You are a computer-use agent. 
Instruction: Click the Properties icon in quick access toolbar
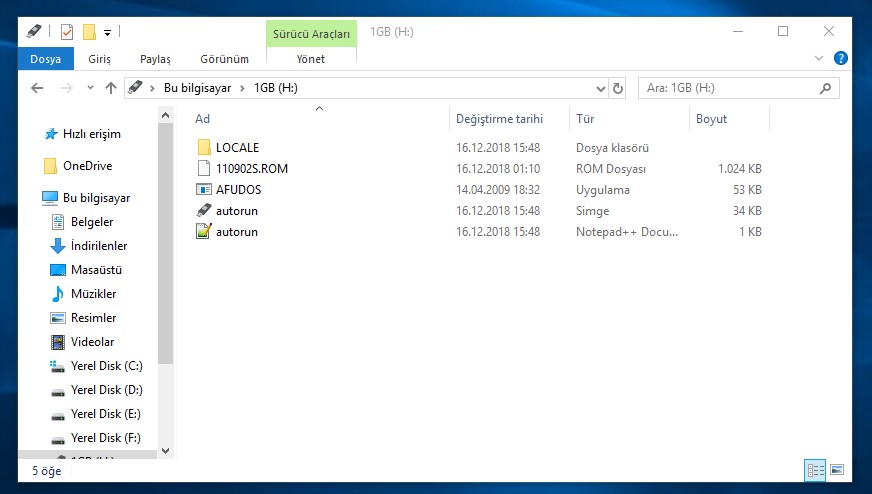67,32
